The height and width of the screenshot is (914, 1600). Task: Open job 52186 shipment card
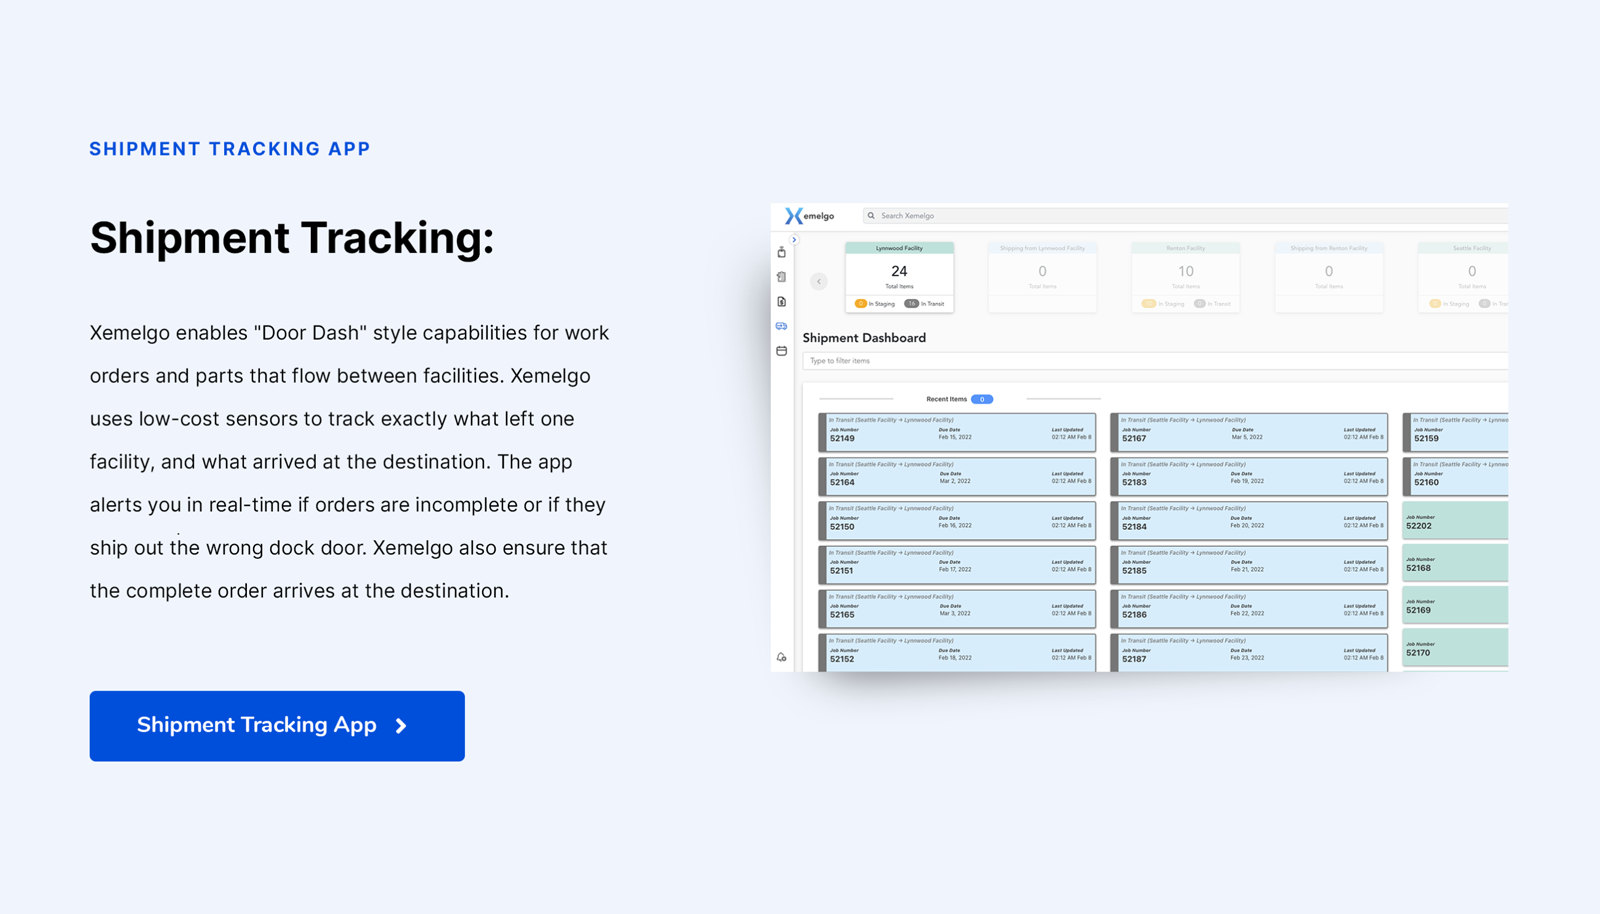click(1249, 609)
